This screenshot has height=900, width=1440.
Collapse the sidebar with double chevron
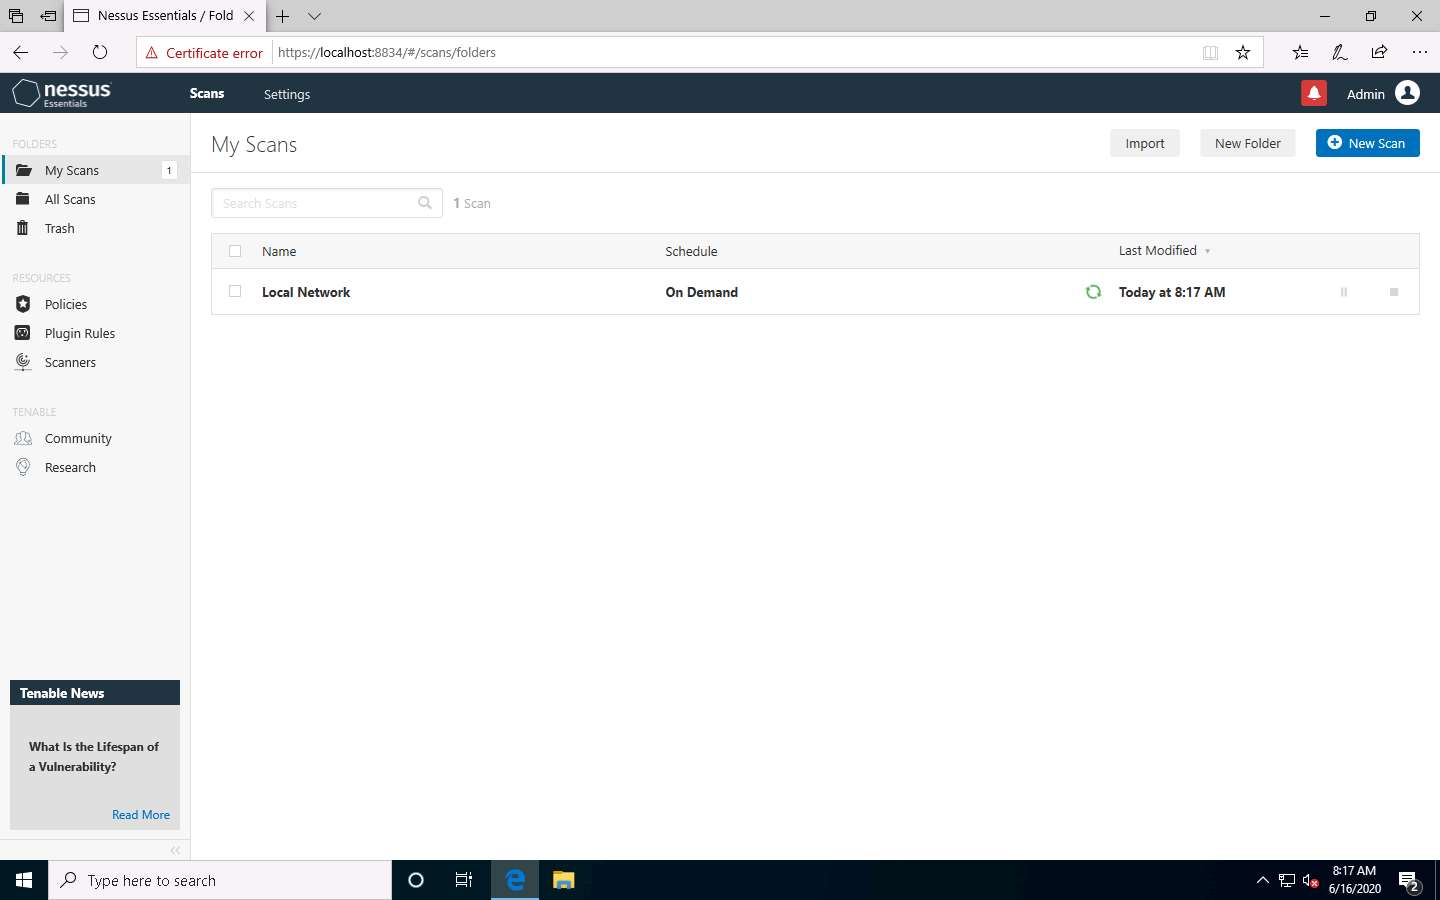(x=175, y=850)
